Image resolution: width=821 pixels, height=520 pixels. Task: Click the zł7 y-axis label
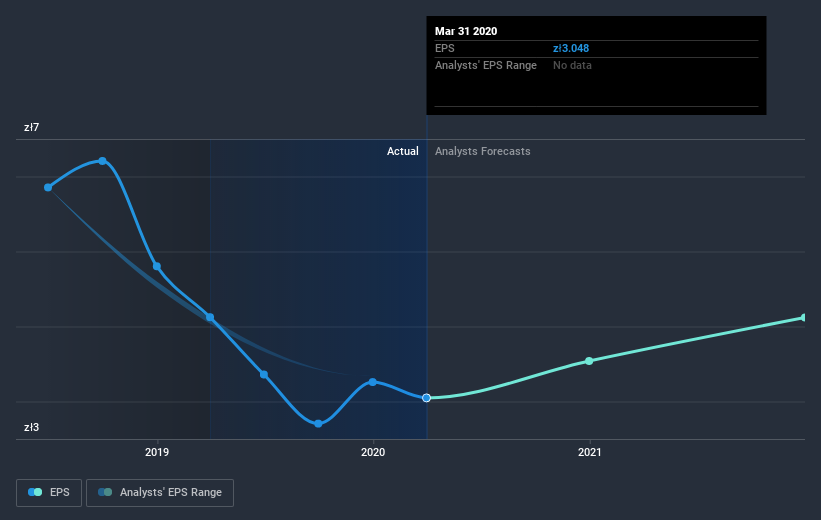(x=31, y=127)
